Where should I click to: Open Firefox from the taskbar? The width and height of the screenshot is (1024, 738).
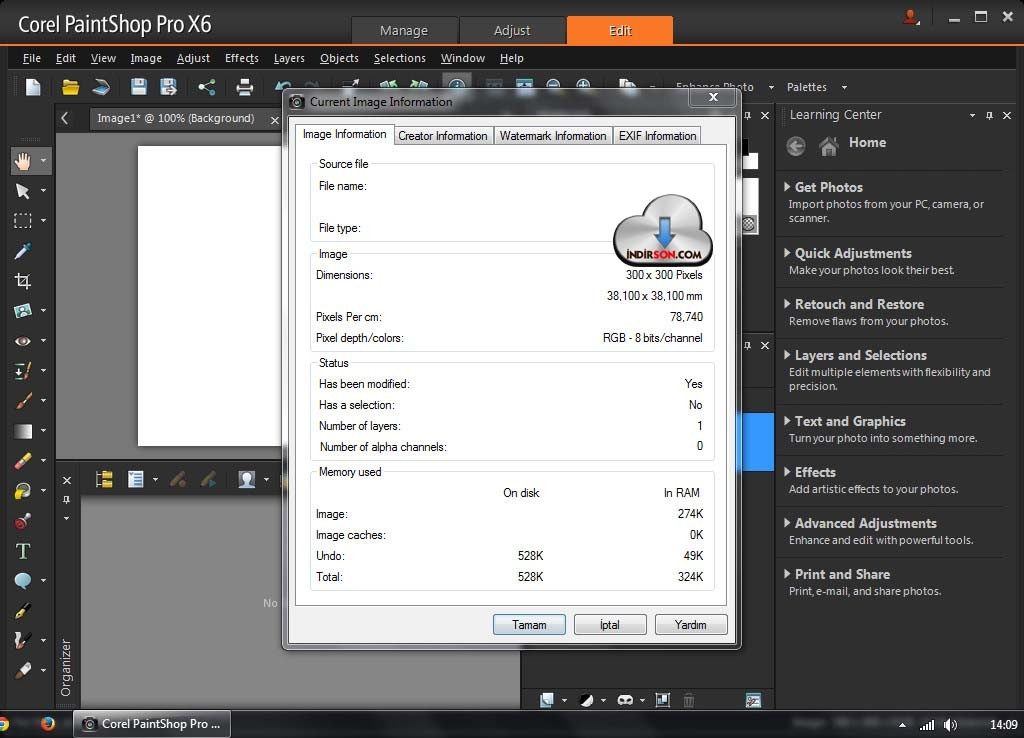47,724
